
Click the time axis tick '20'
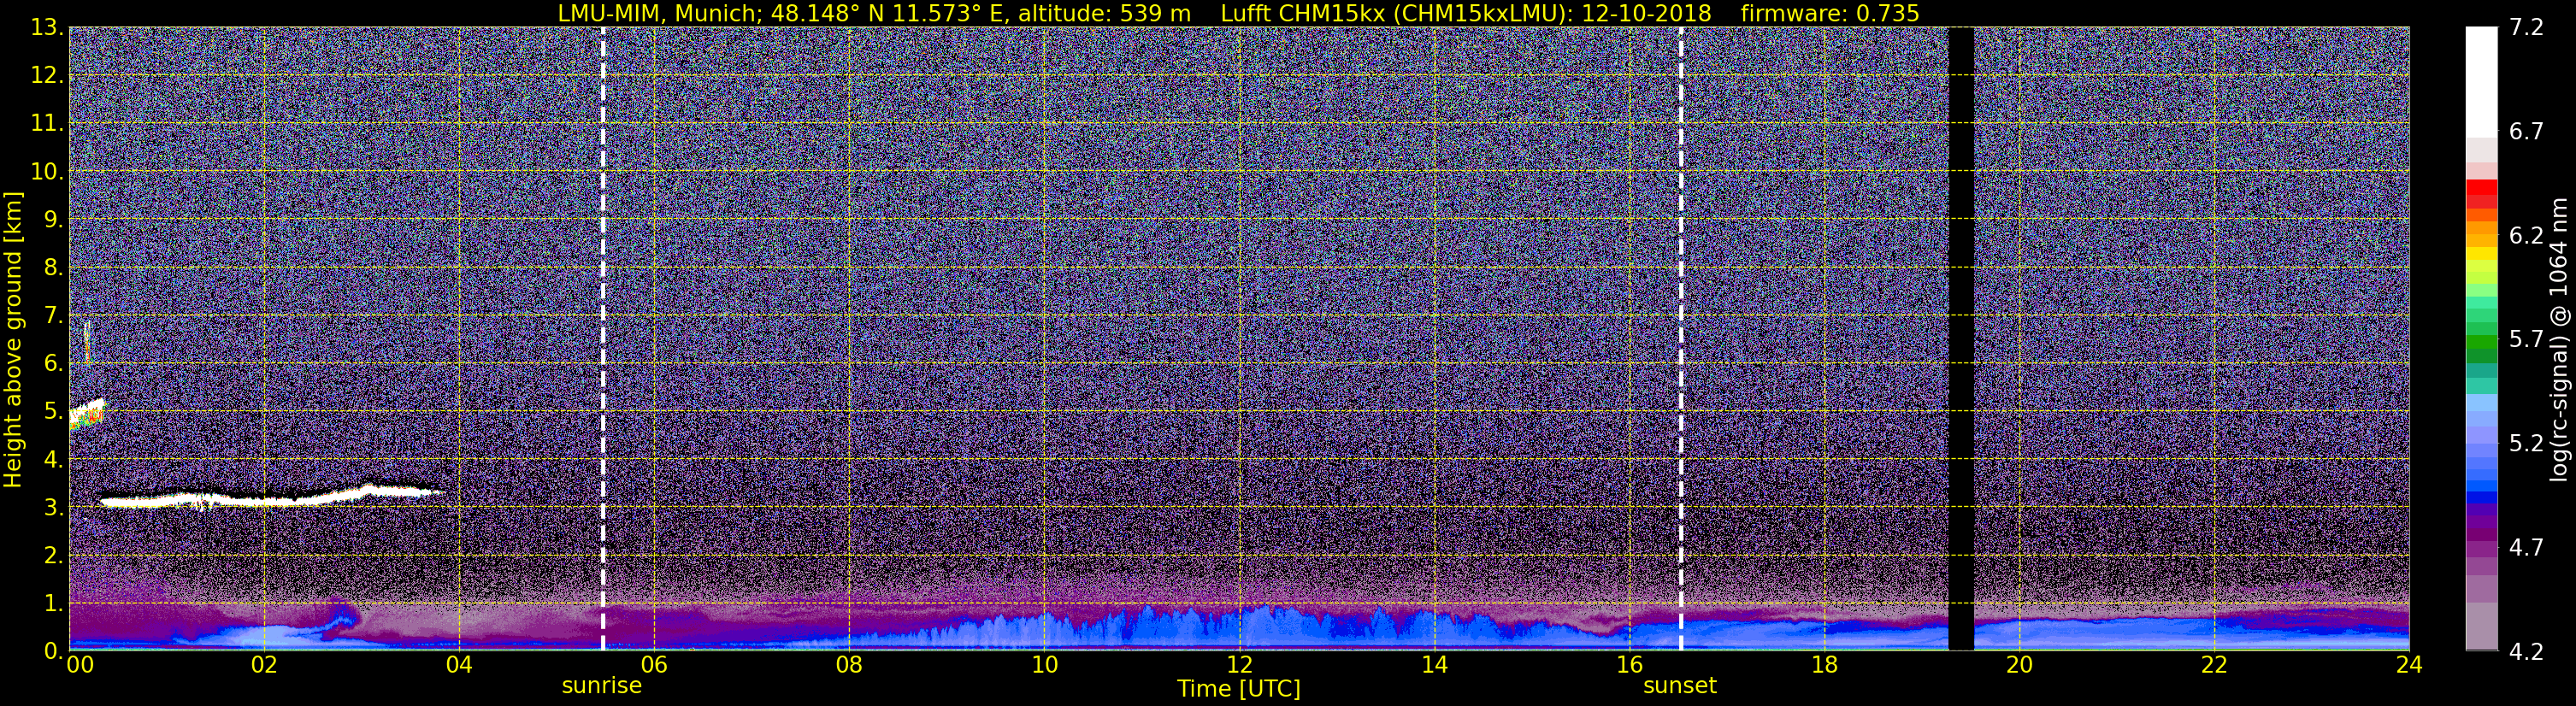point(2019,666)
